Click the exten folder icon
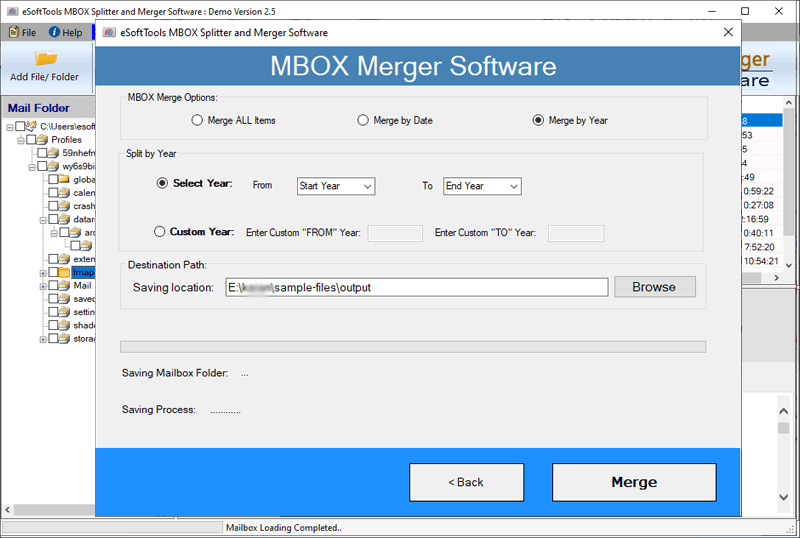Screen dimensions: 800x538 click(64, 259)
